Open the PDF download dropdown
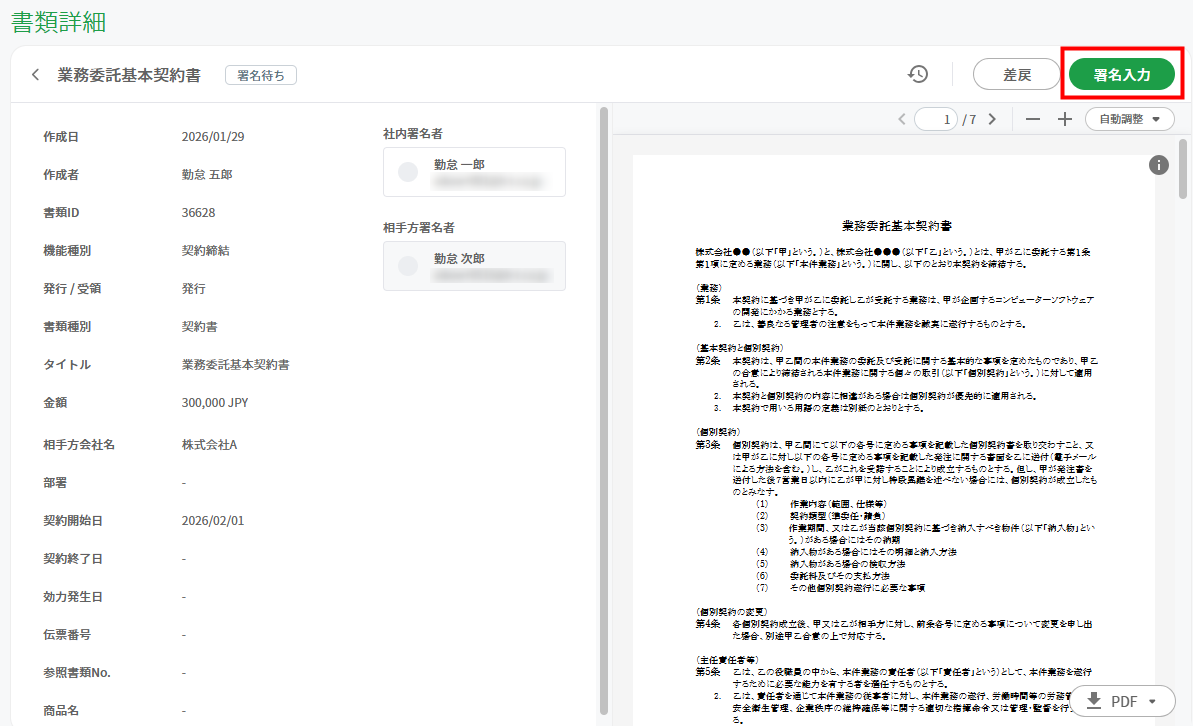Screen dimensions: 1193x726 point(1122,701)
